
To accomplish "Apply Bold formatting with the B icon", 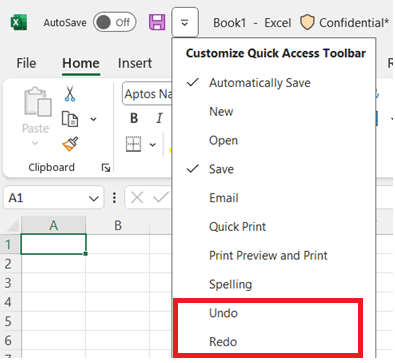I will [134, 118].
